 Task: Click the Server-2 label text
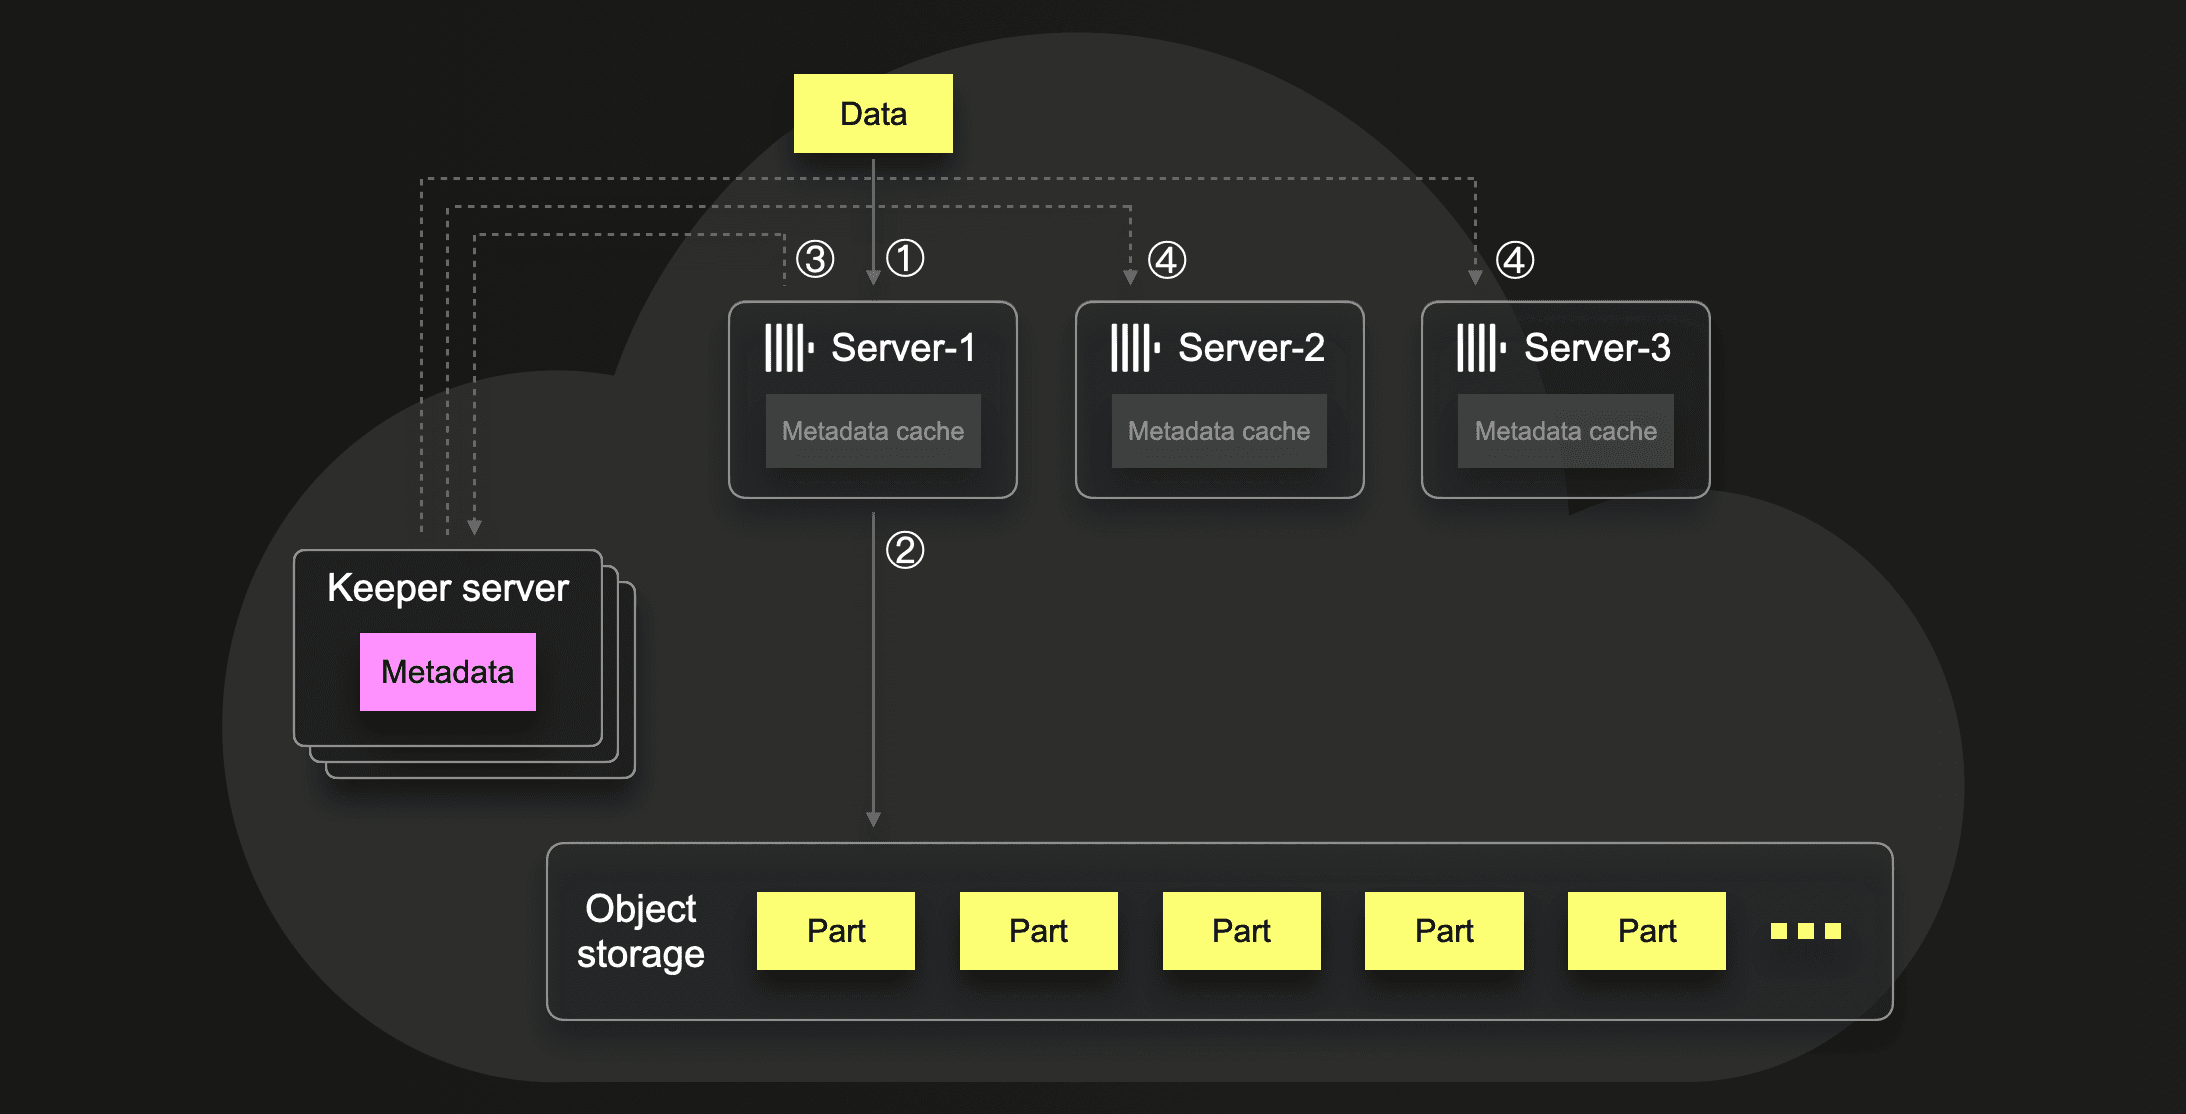click(x=1251, y=348)
